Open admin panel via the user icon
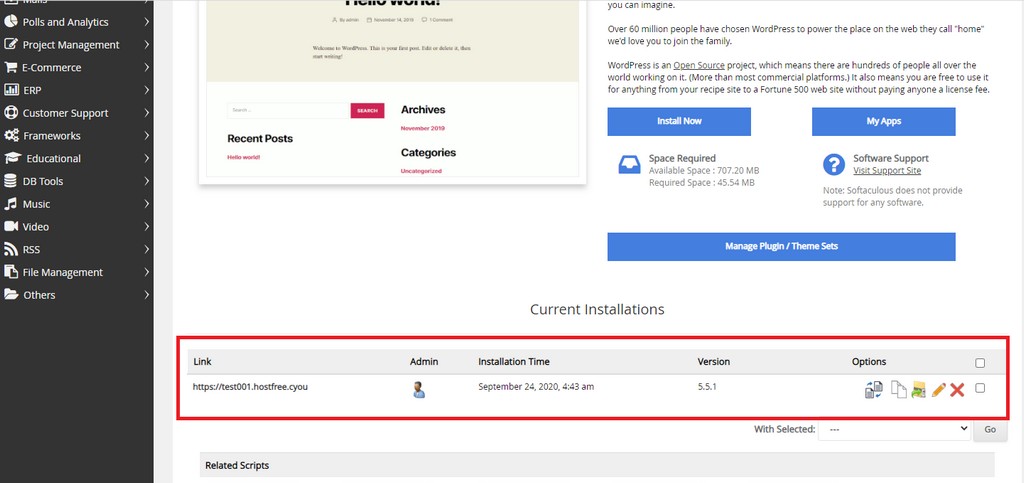Image resolution: width=1024 pixels, height=483 pixels. pyautogui.click(x=420, y=390)
